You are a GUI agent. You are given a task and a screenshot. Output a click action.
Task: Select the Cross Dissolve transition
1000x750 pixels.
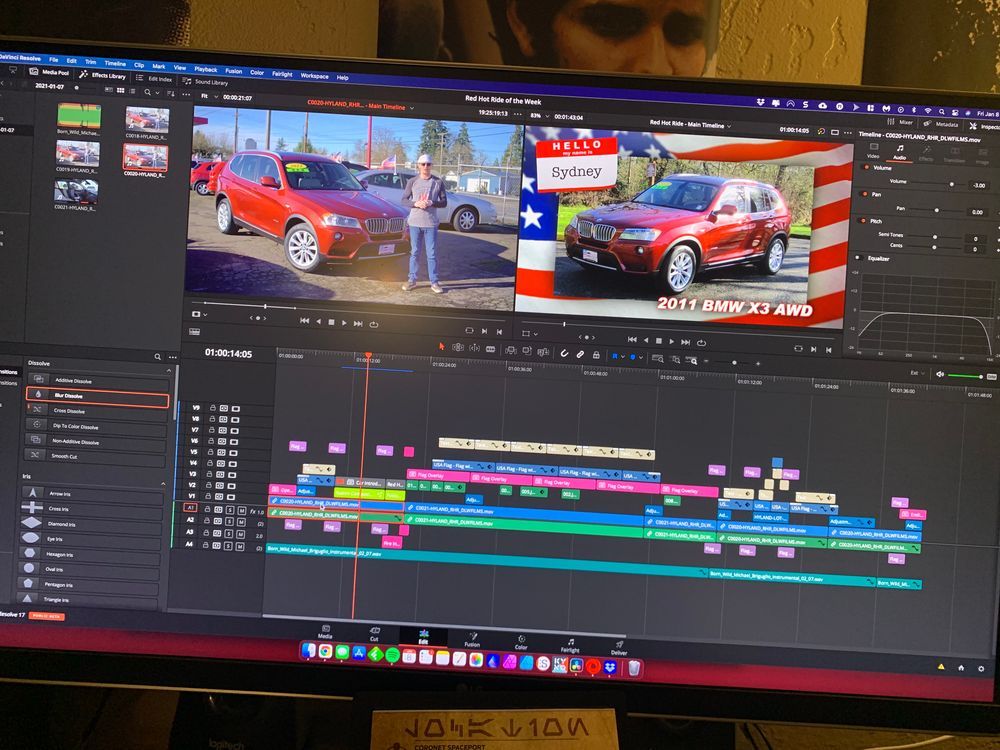coord(98,411)
